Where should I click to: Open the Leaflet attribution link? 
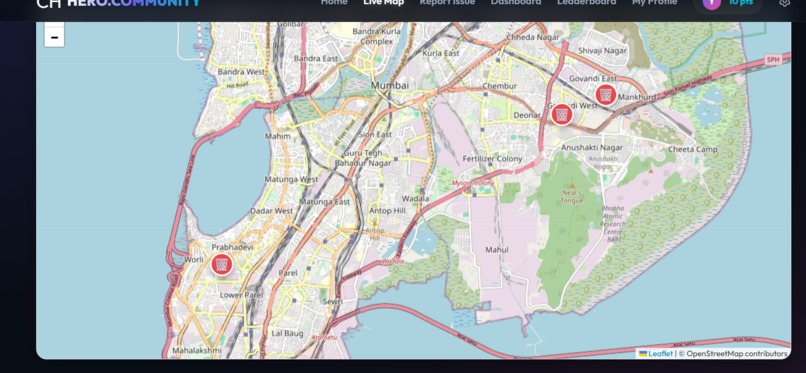(656, 353)
